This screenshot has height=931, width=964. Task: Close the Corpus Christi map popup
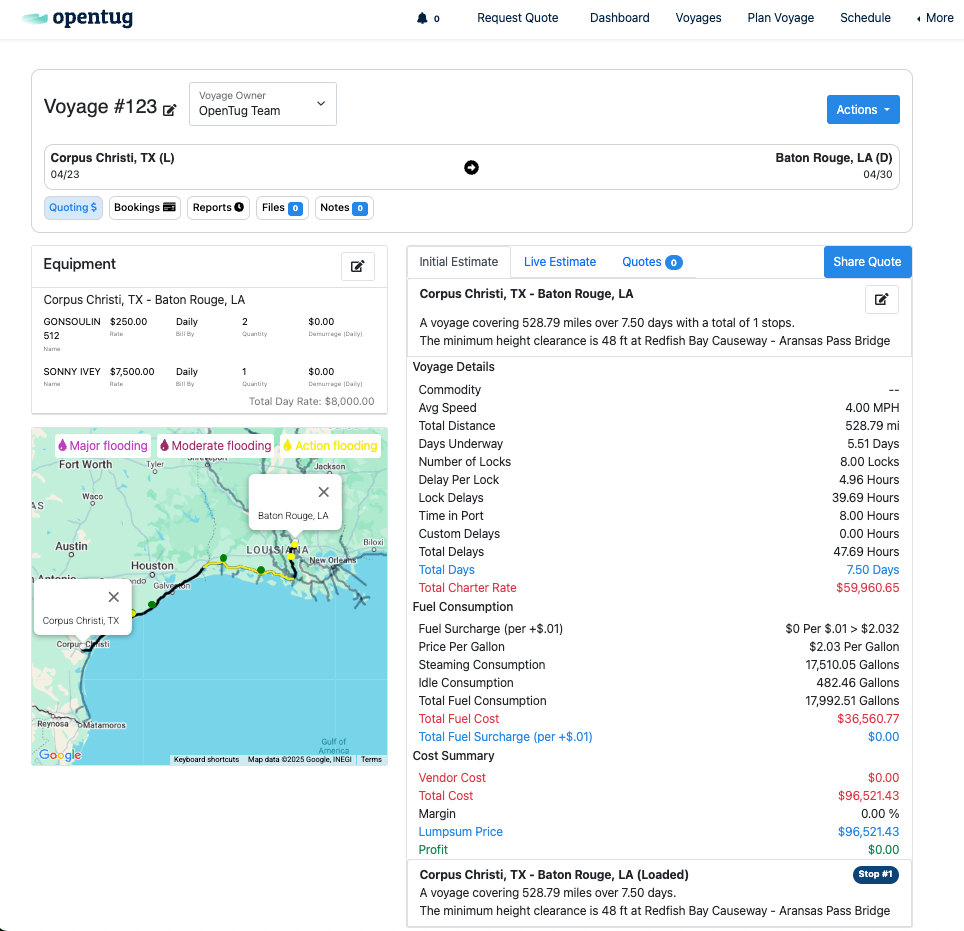pos(114,597)
